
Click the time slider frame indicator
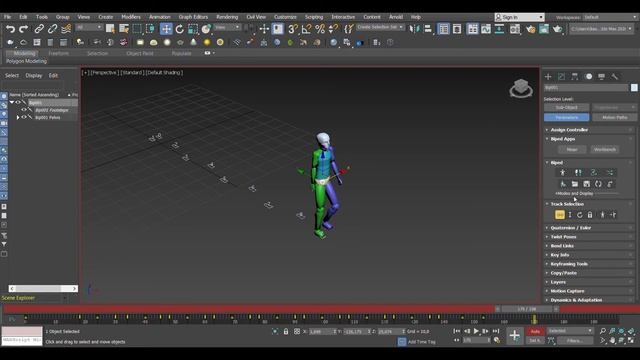click(527, 309)
